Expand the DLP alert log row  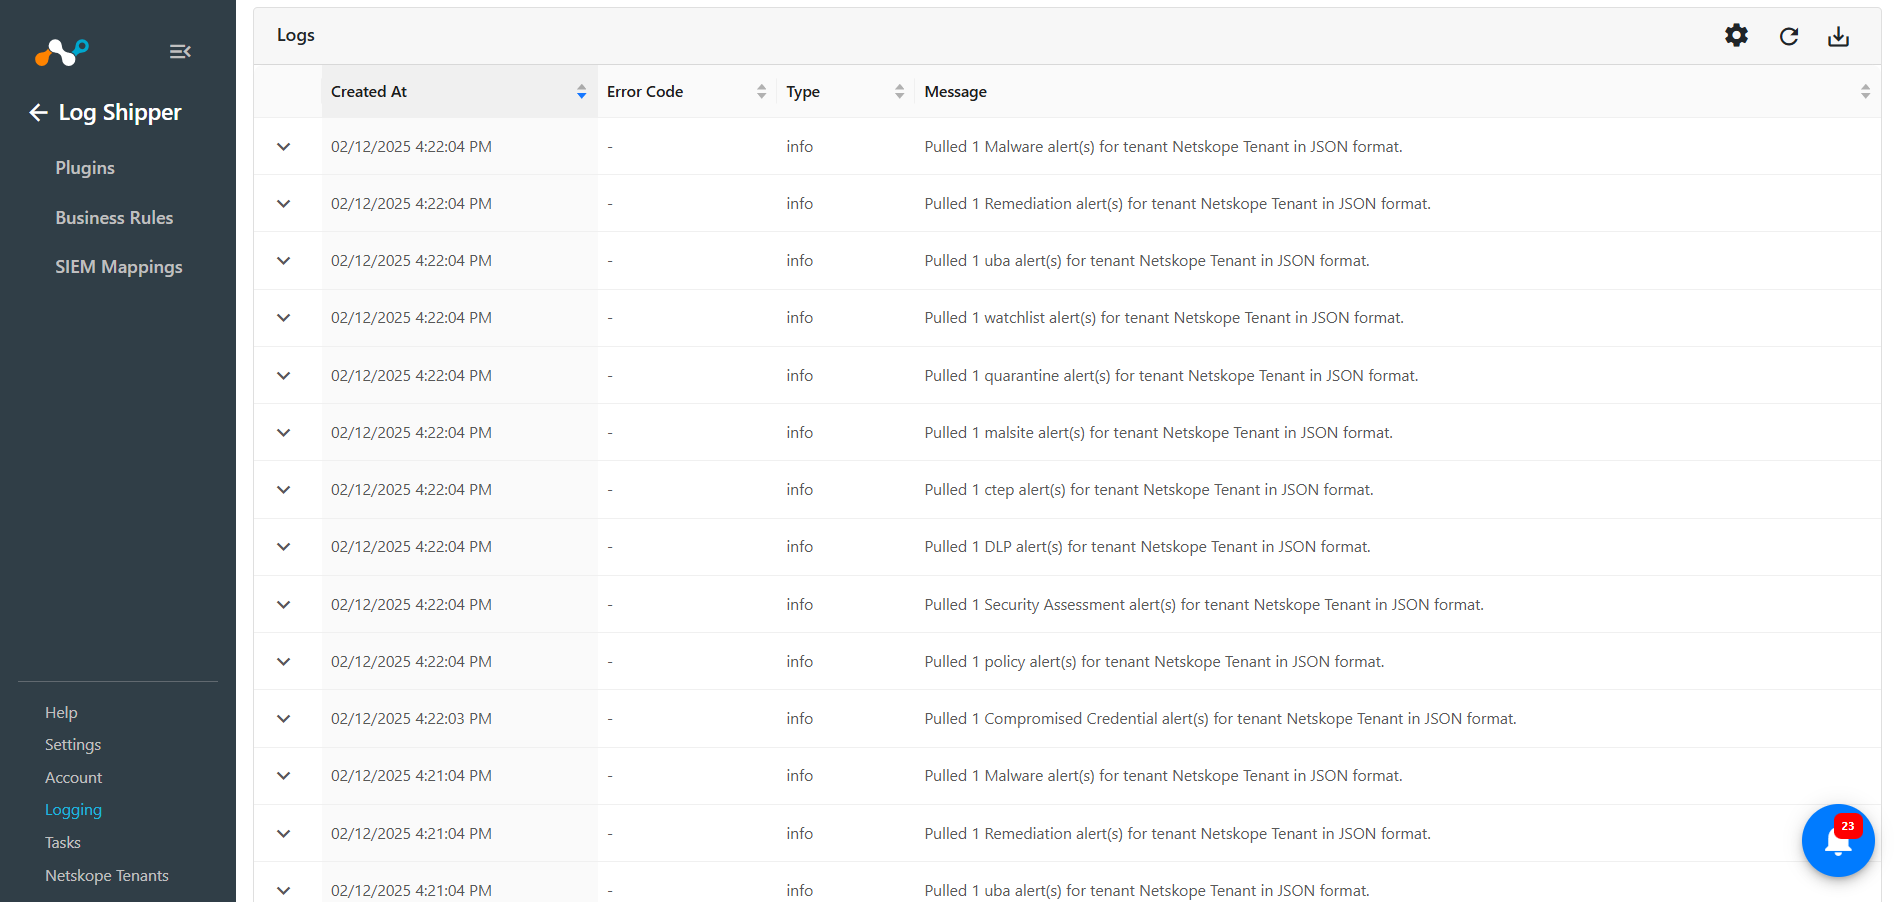pyautogui.click(x=284, y=547)
